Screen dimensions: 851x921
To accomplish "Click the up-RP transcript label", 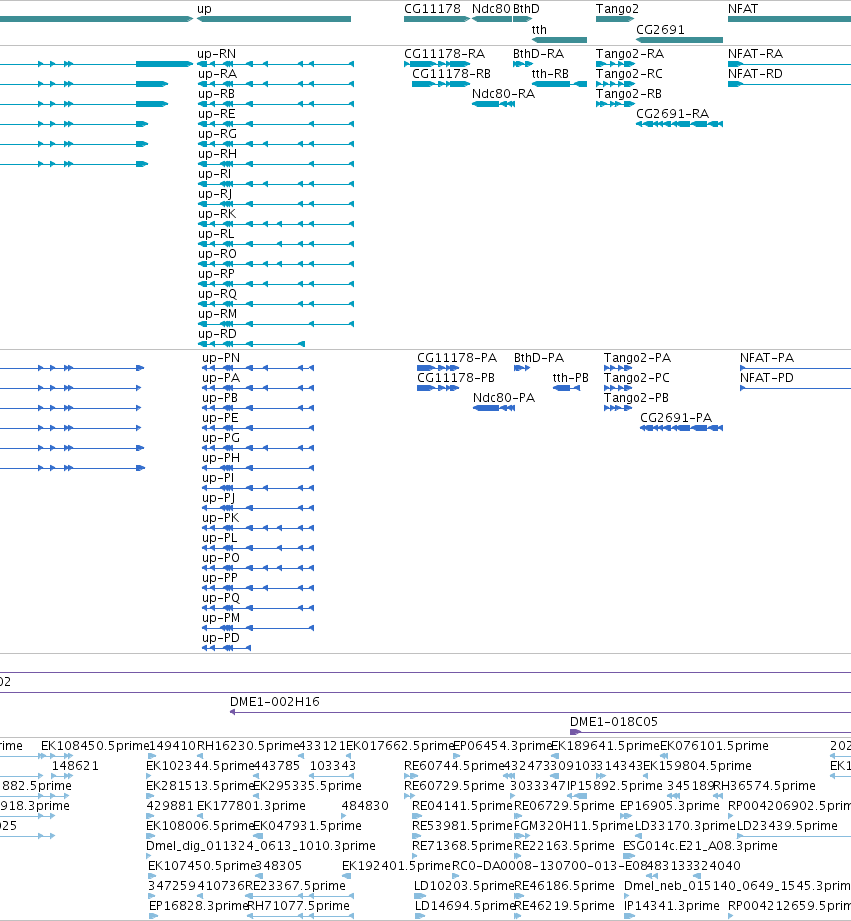I will pos(216,274).
